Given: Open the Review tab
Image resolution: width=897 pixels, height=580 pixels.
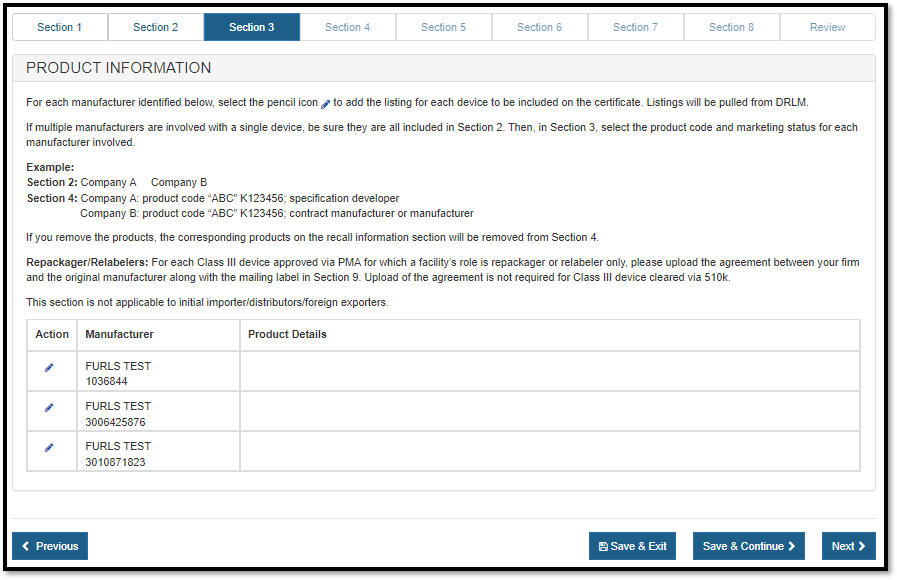Looking at the screenshot, I should [x=827, y=27].
